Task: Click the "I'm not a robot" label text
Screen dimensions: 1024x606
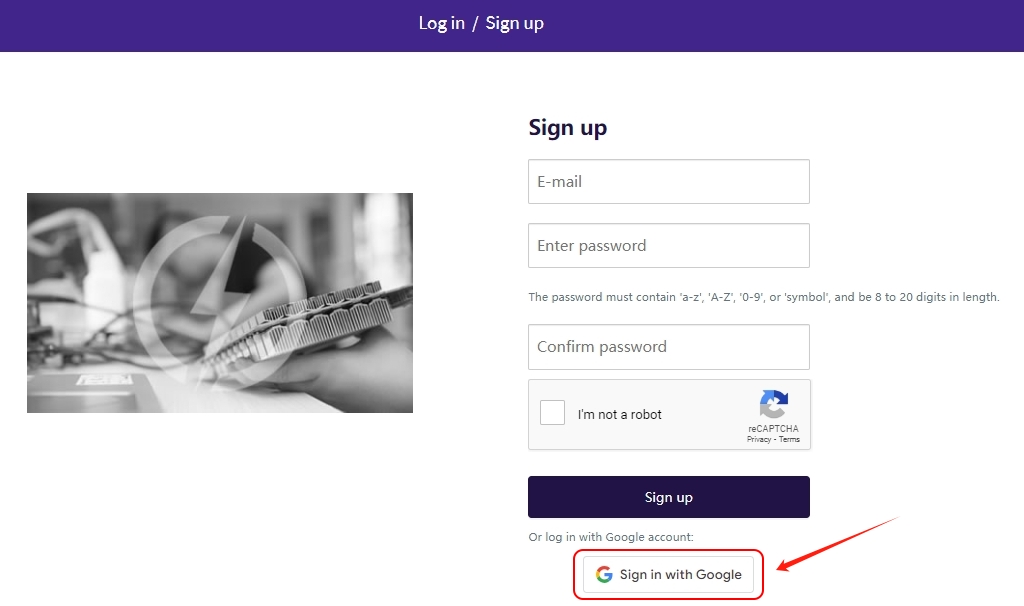Action: point(619,415)
